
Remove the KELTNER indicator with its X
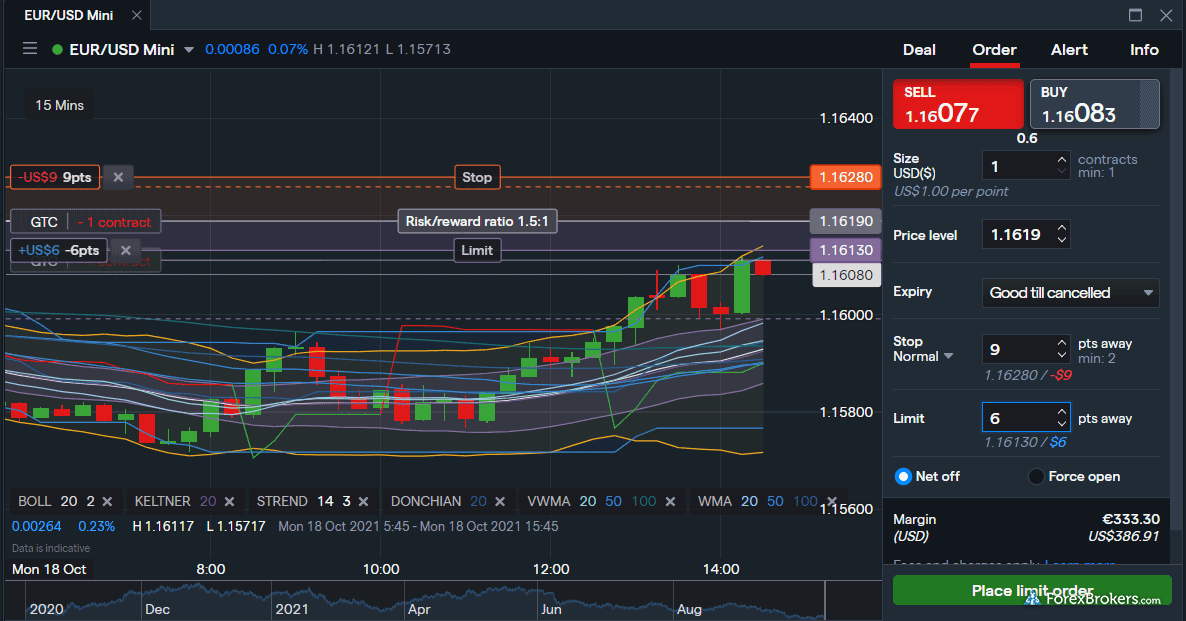[229, 501]
